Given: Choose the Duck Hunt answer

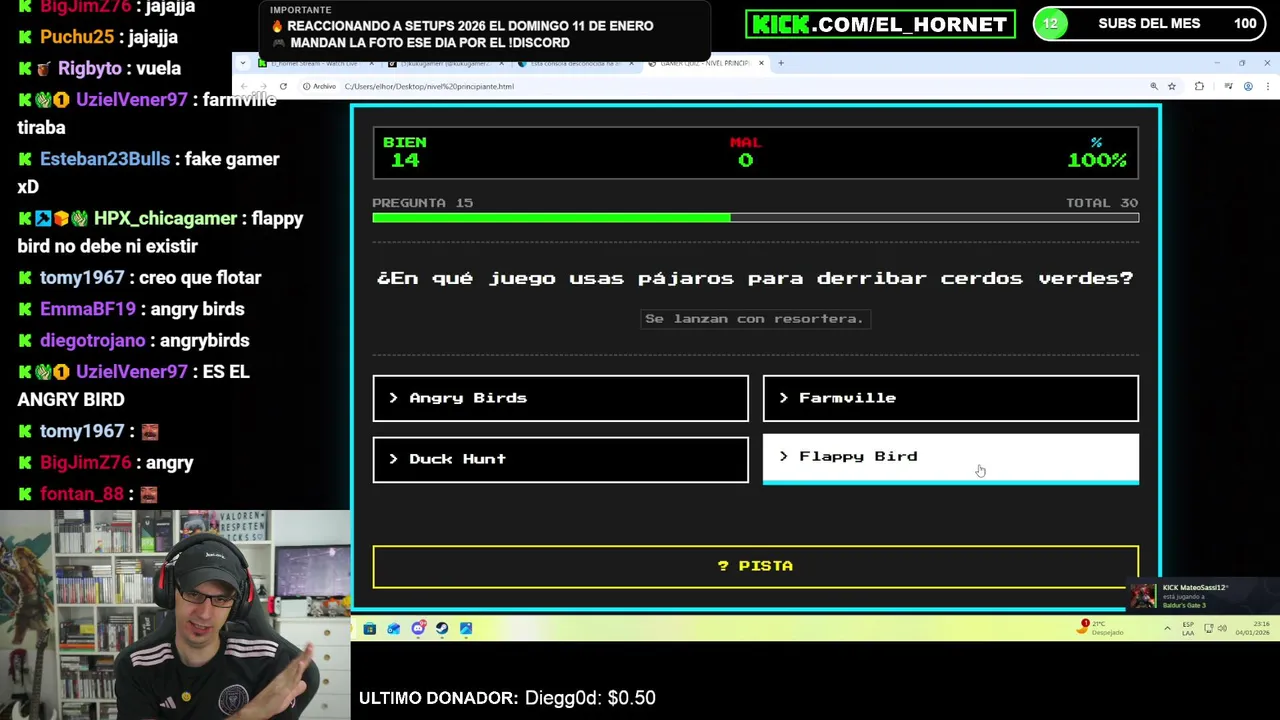Looking at the screenshot, I should [x=560, y=459].
